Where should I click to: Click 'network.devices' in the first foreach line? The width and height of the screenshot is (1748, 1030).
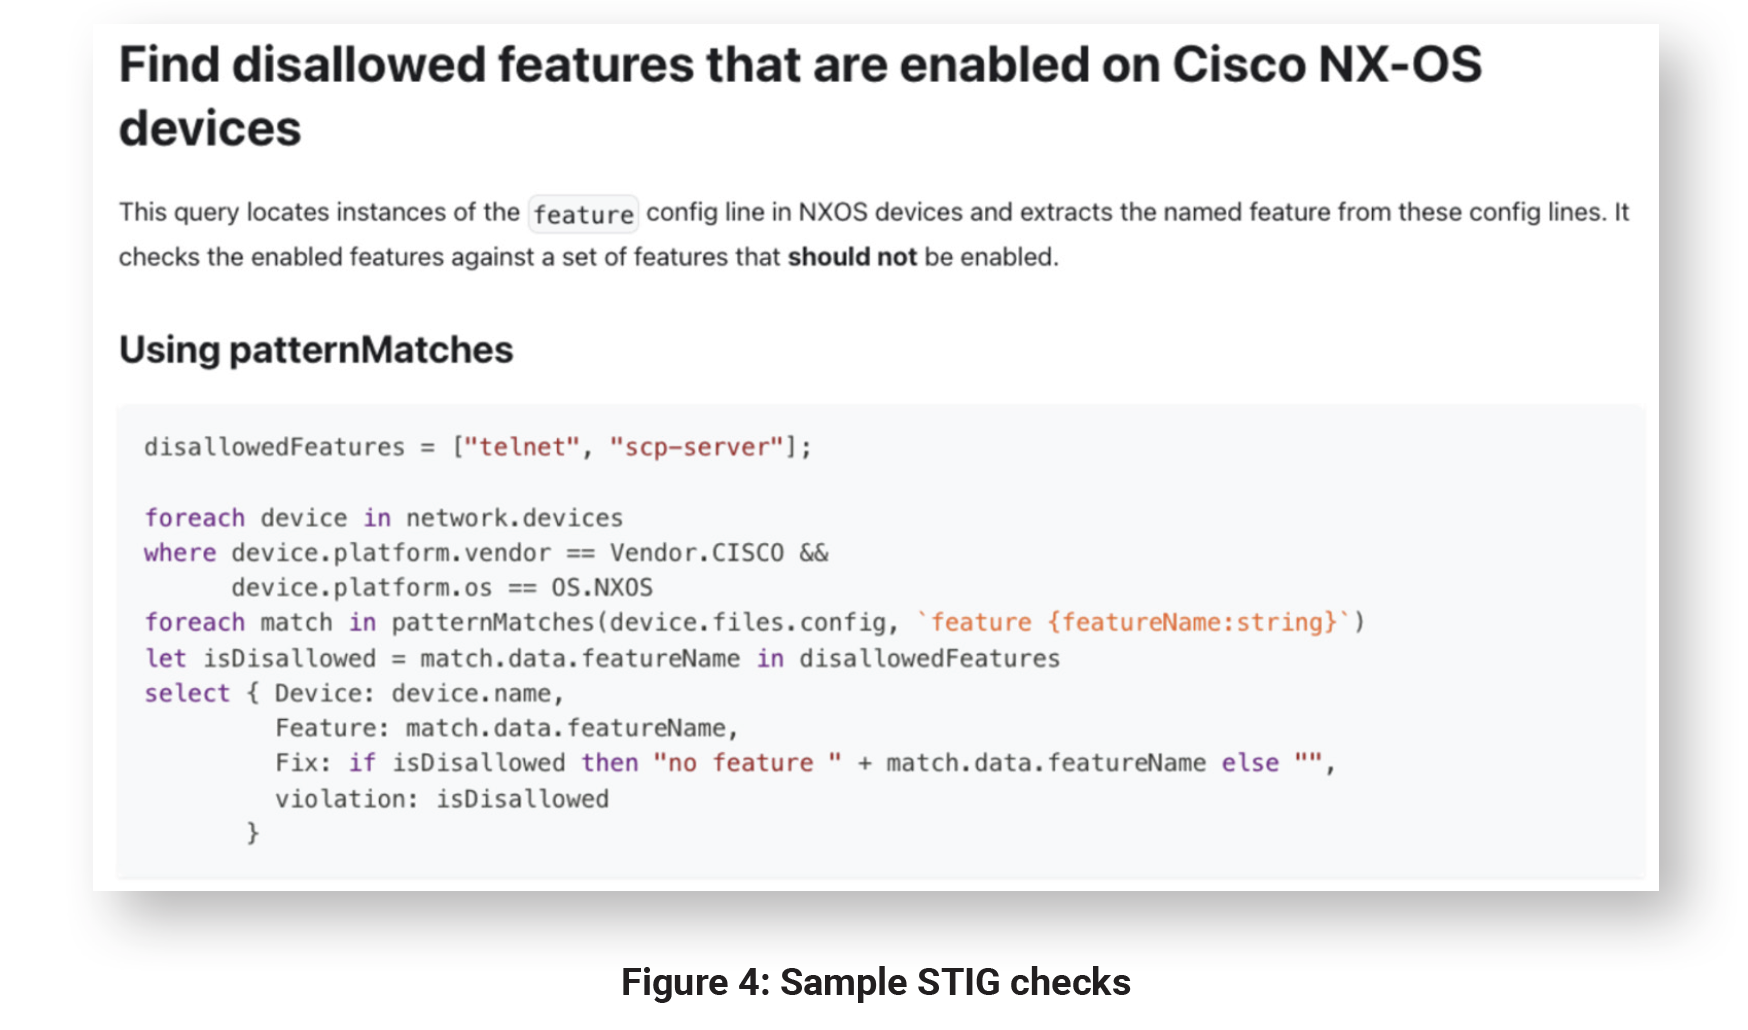pyautogui.click(x=514, y=518)
